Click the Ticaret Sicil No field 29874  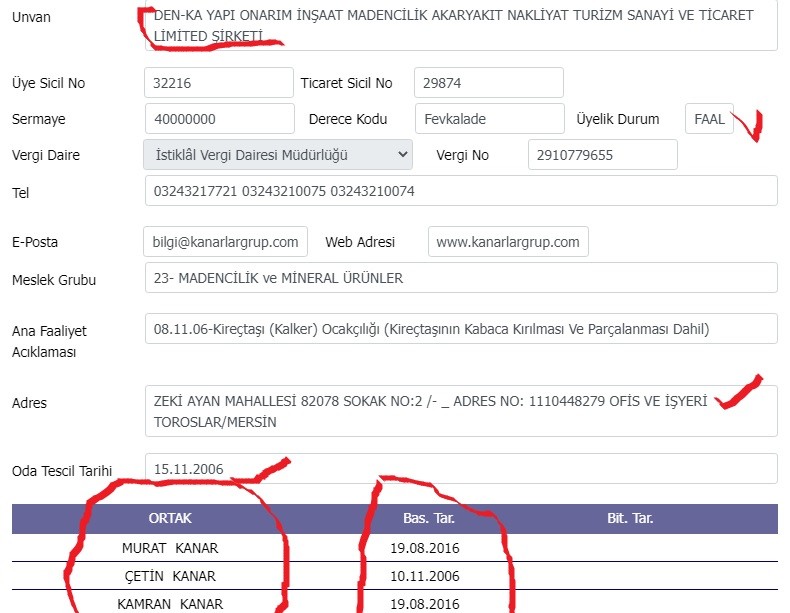pos(489,83)
